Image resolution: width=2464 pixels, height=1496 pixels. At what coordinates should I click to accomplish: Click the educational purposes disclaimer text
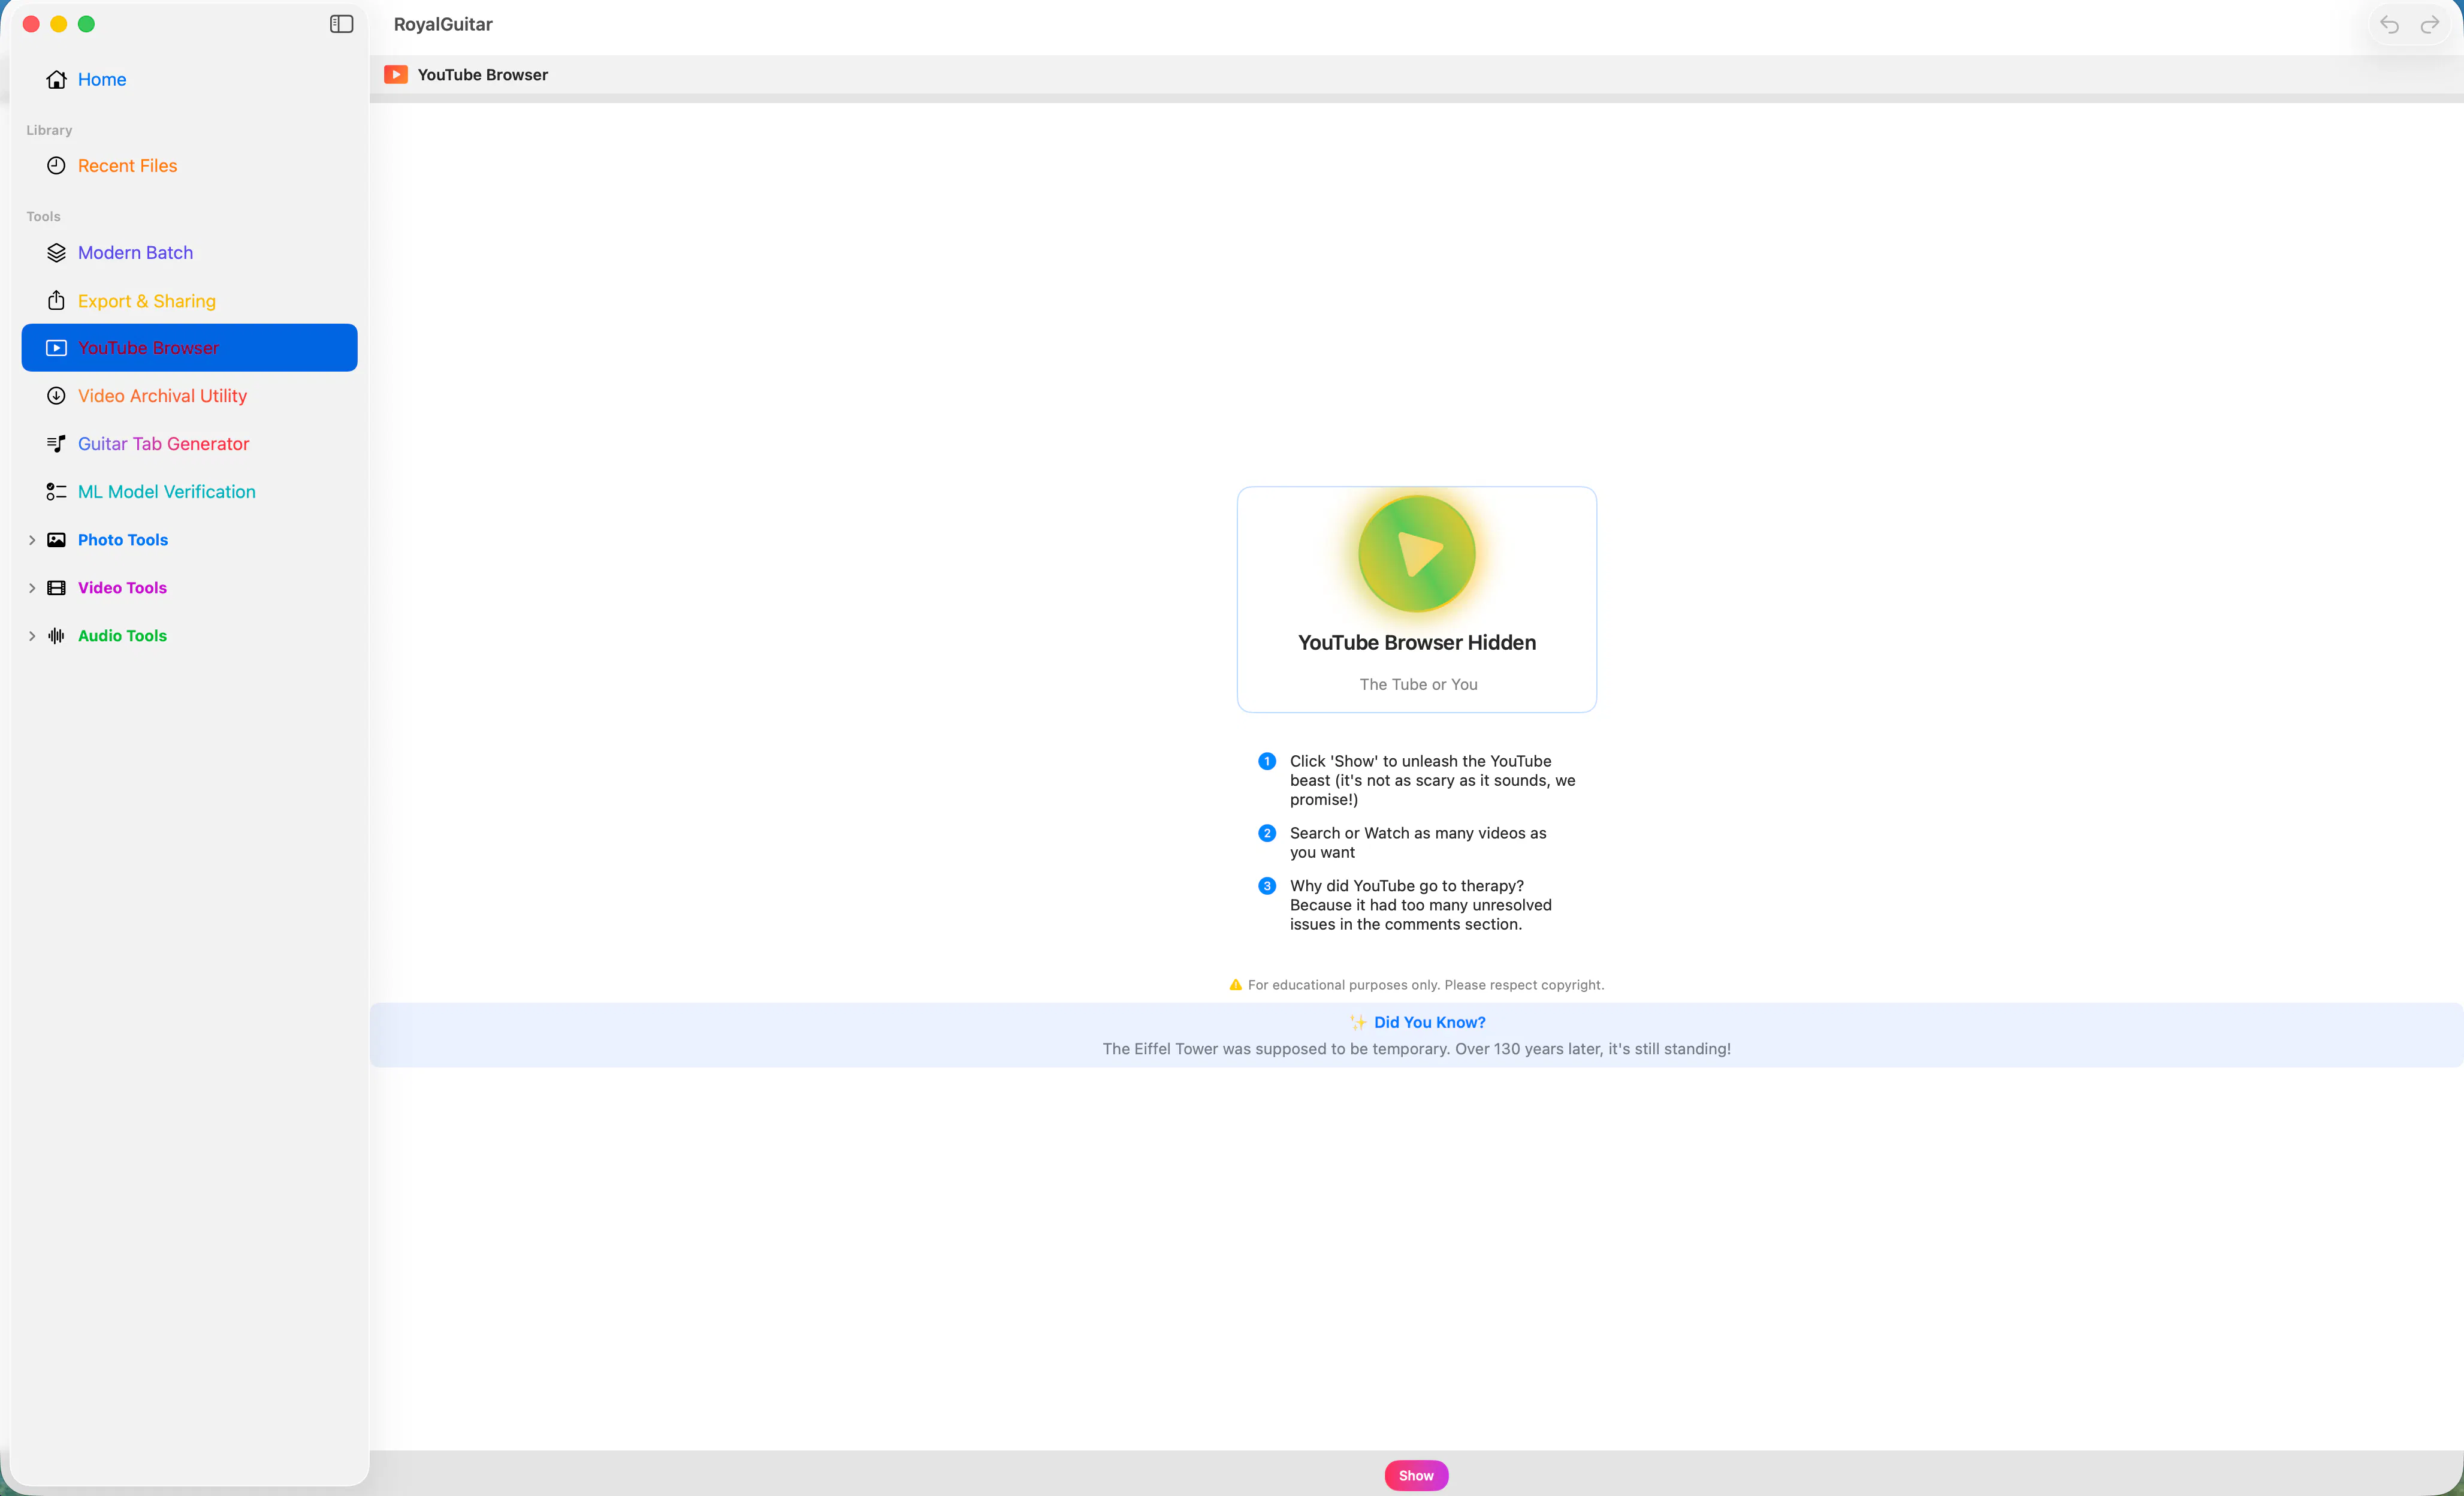click(1426, 985)
